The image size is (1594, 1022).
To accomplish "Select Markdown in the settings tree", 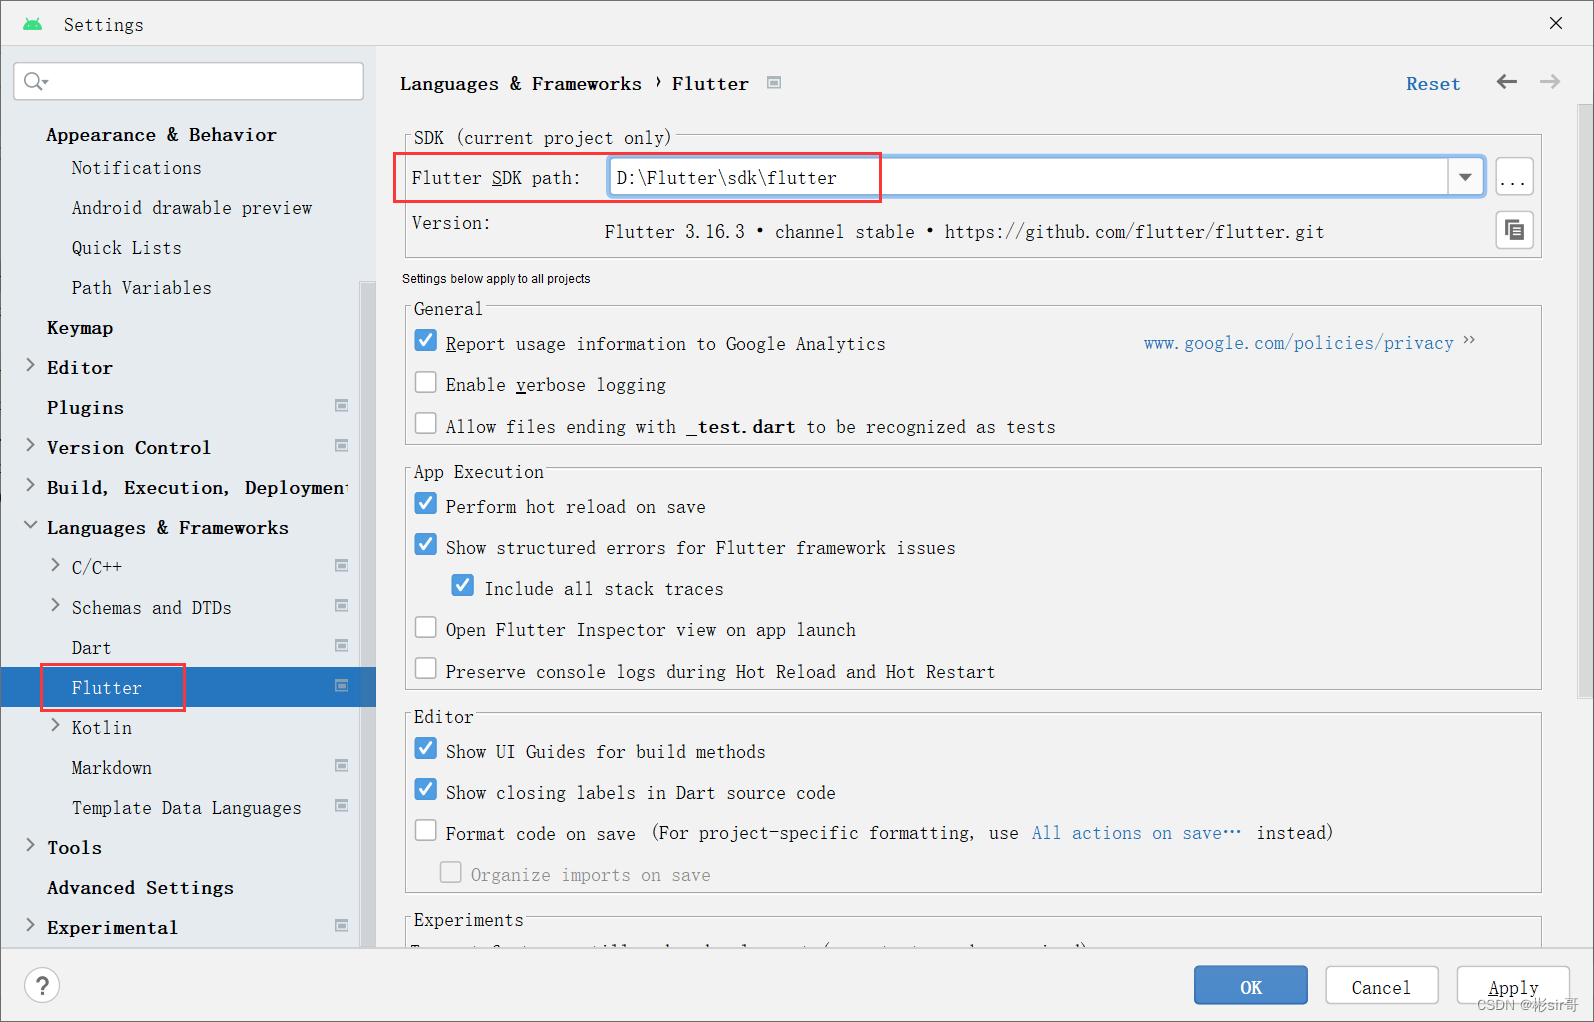I will click(x=111, y=768).
